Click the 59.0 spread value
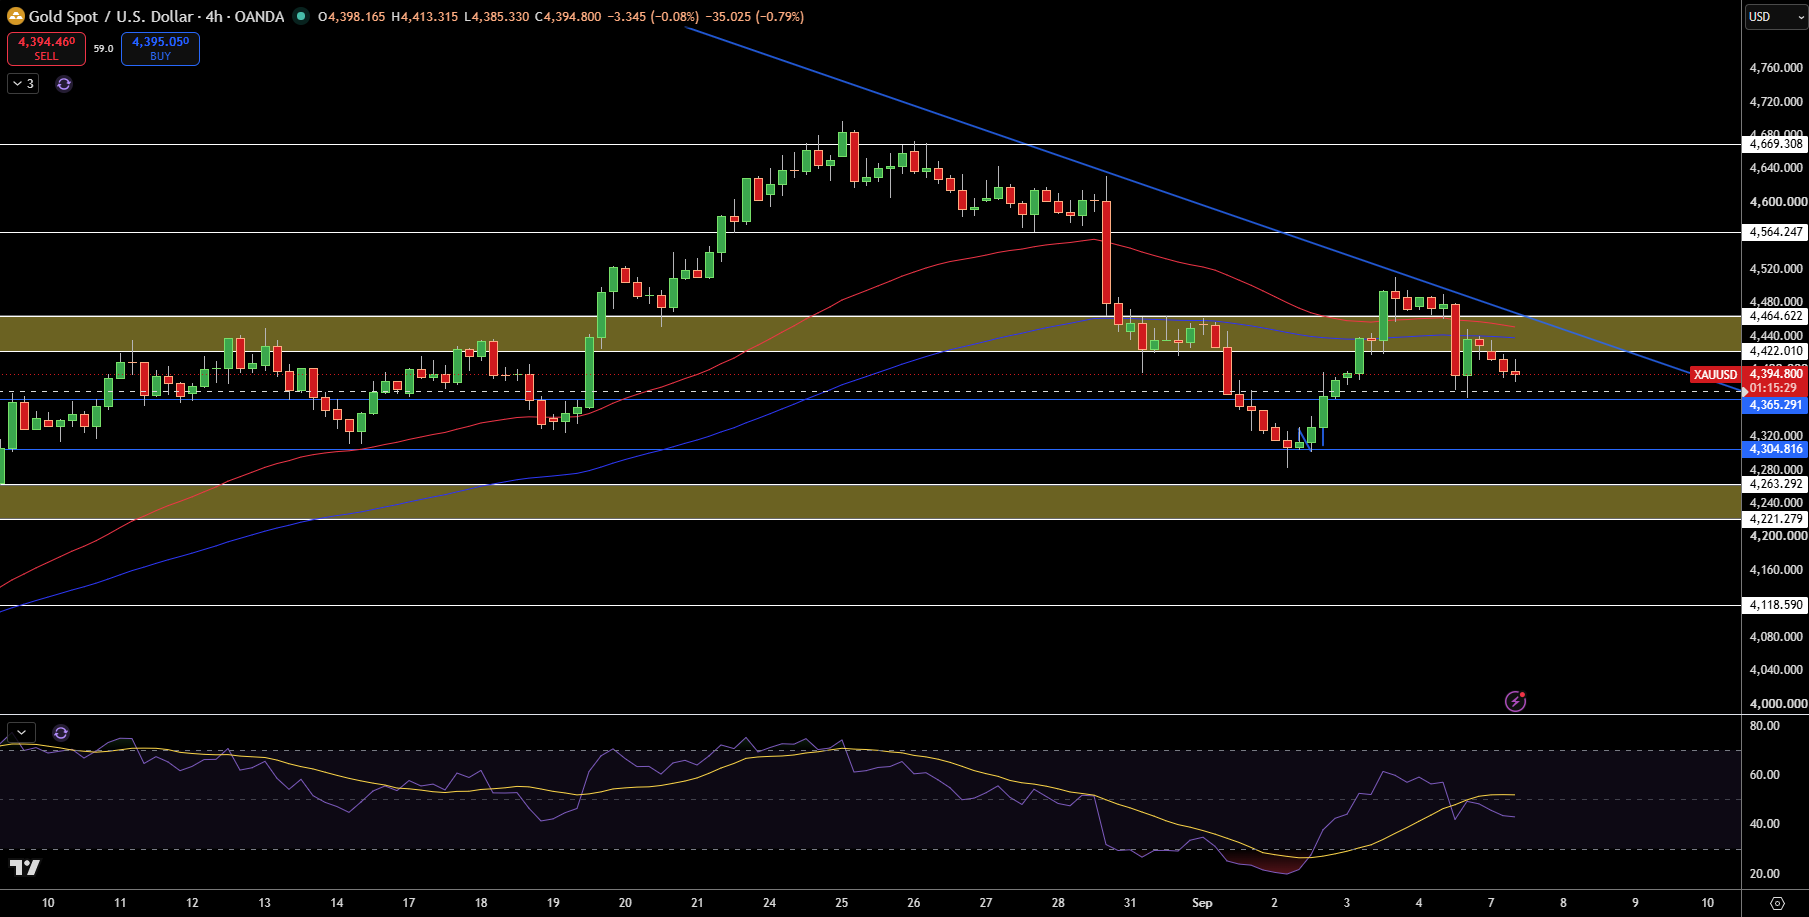 tap(103, 48)
